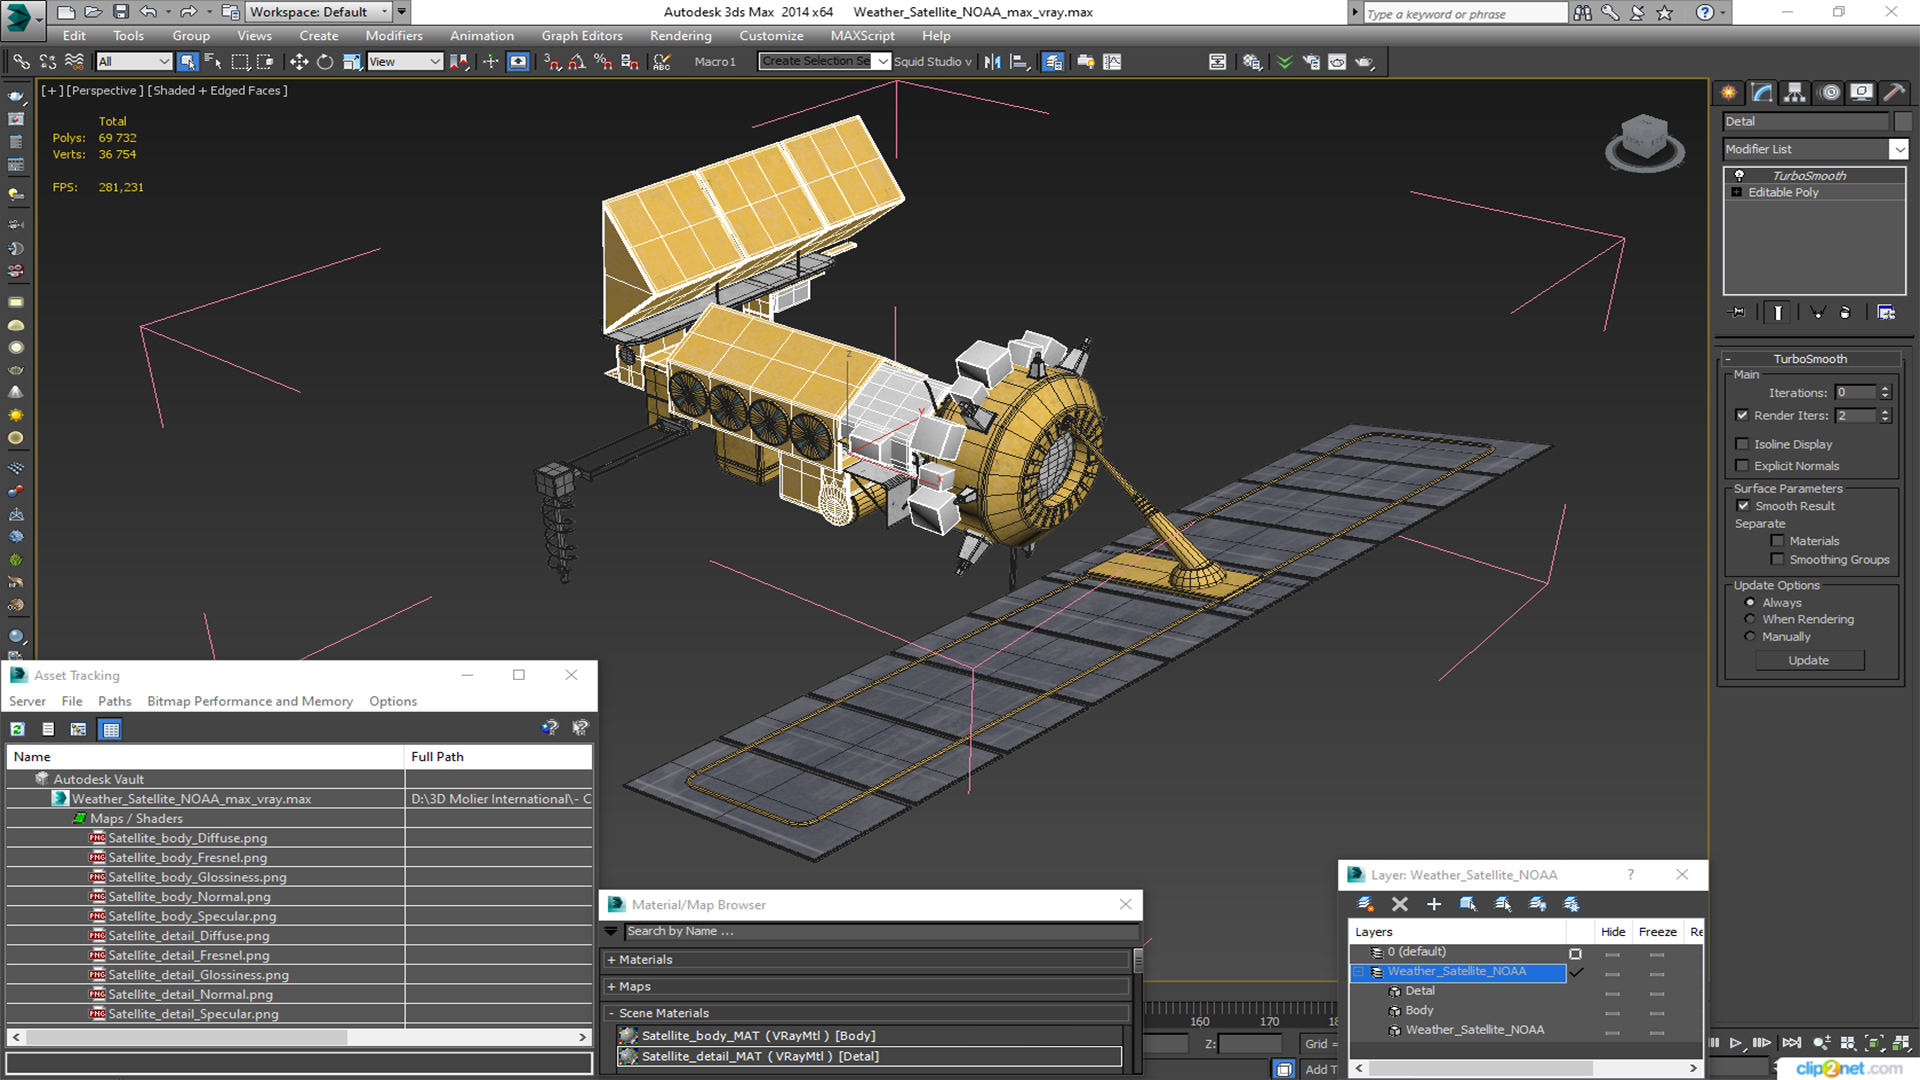Create new layer in Layer dialog

tap(1365, 904)
